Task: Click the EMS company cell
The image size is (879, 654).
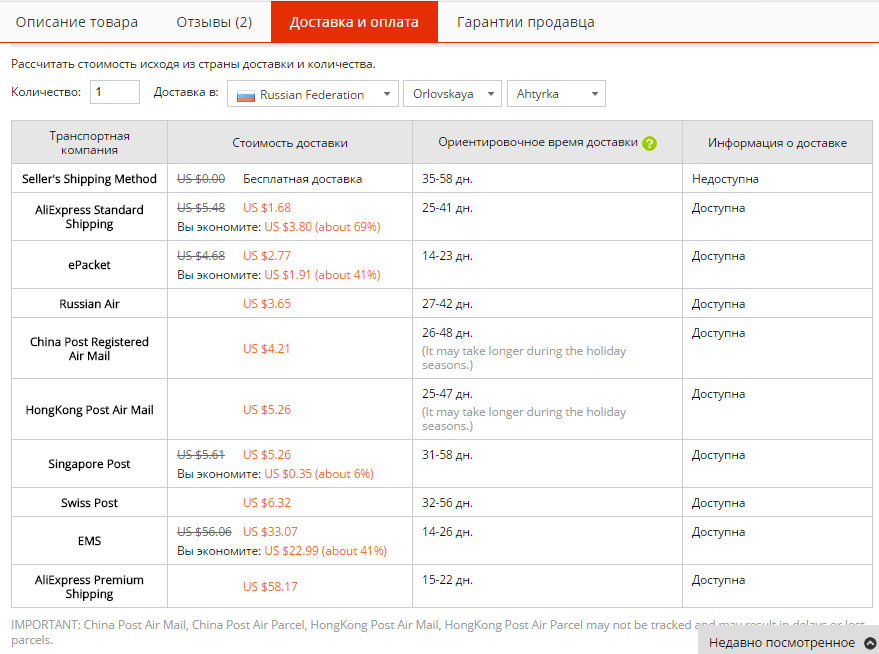Action: (89, 541)
